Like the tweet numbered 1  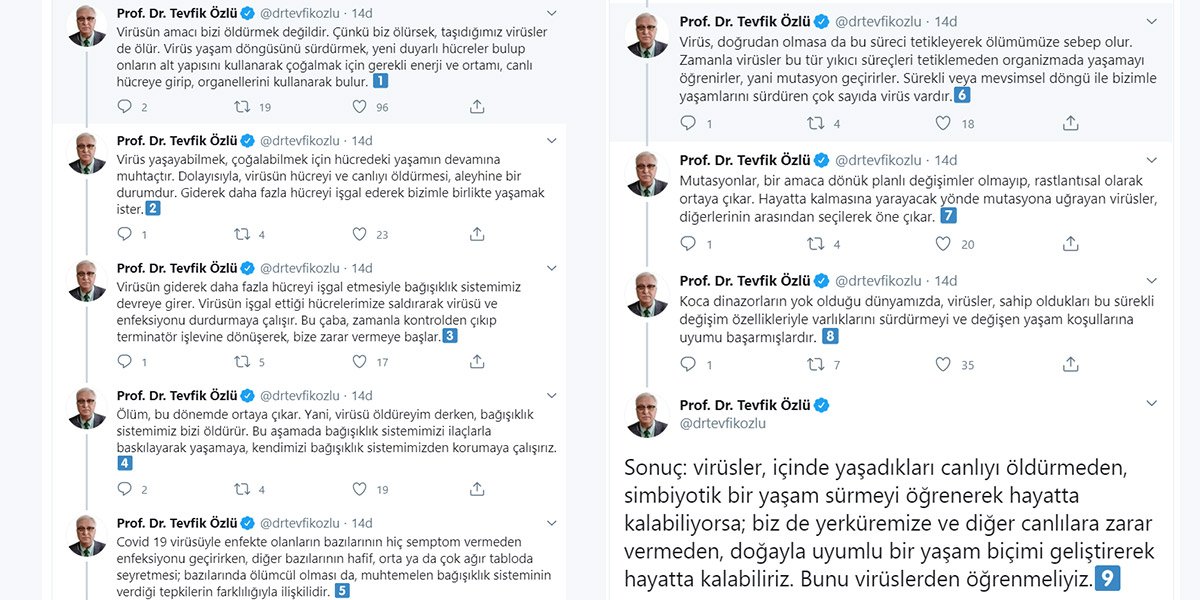tap(359, 107)
